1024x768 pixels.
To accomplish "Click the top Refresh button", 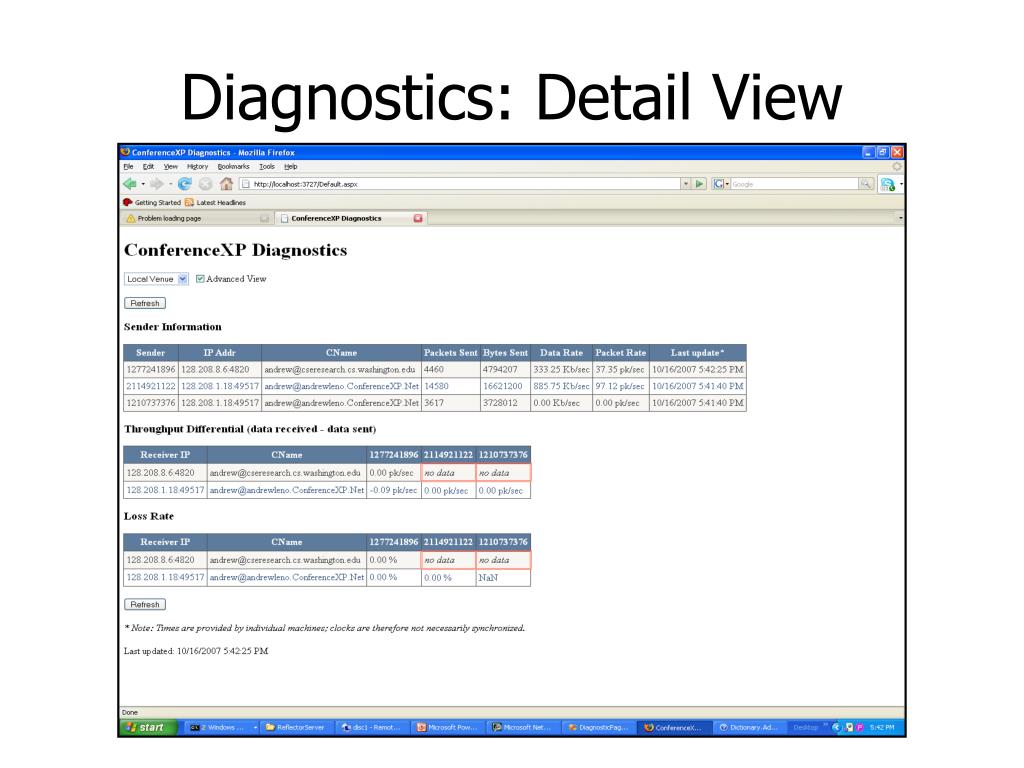I will click(145, 303).
